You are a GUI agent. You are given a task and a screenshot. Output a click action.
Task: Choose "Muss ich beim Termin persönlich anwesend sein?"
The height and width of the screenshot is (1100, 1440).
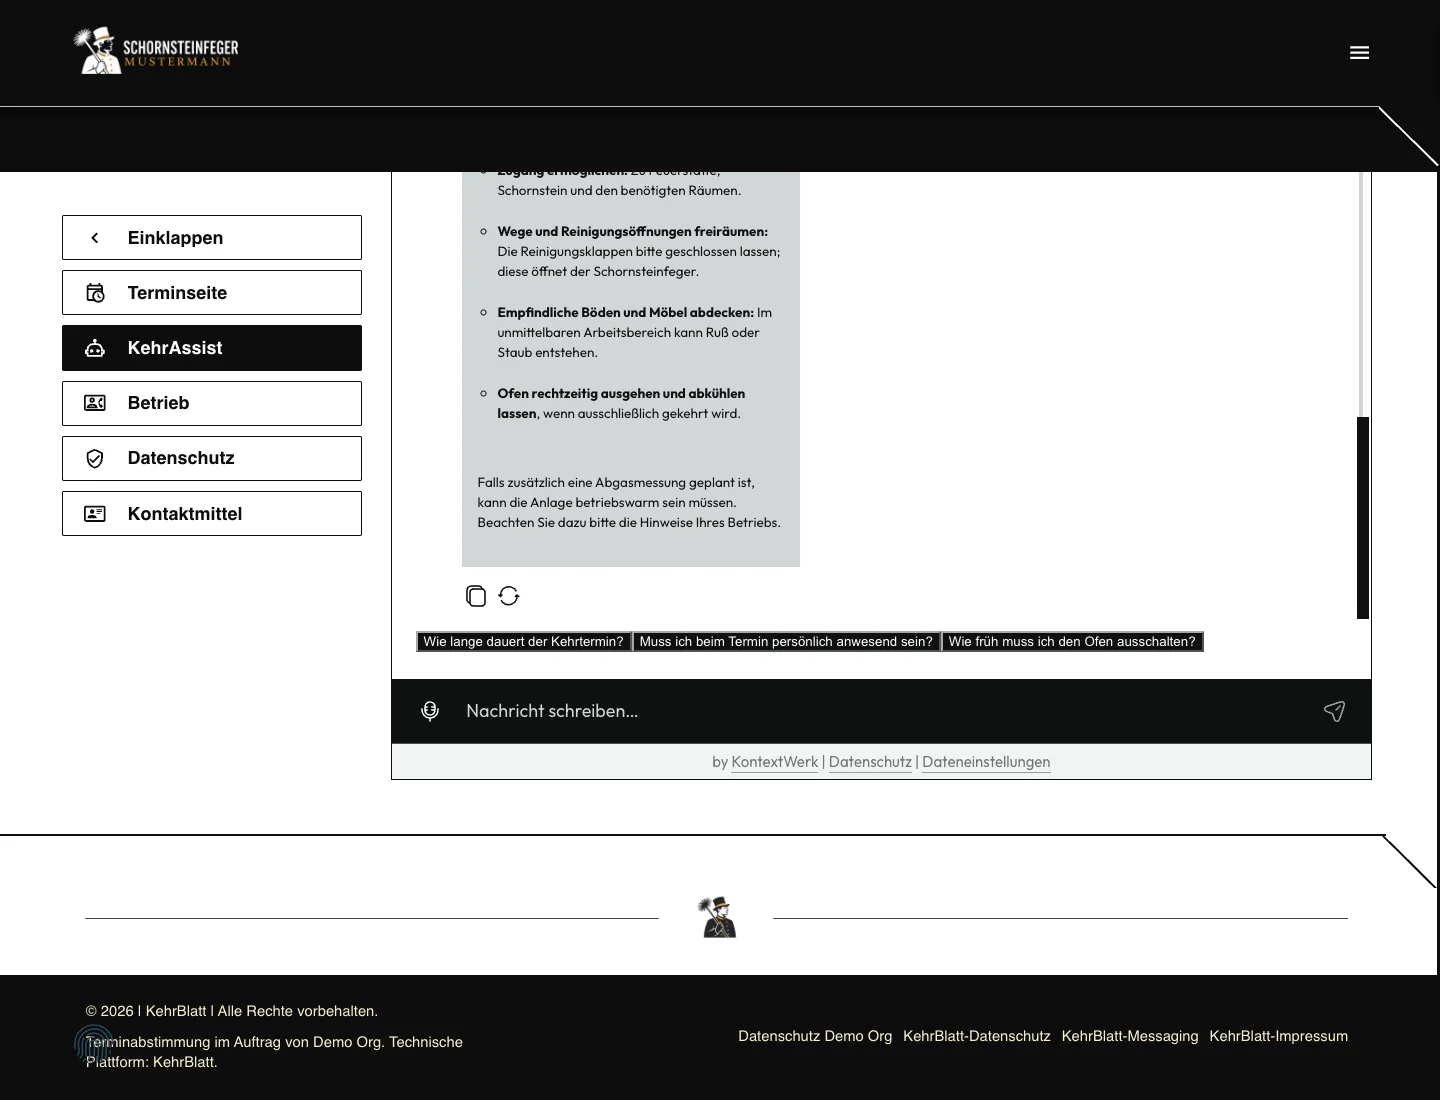tap(786, 642)
